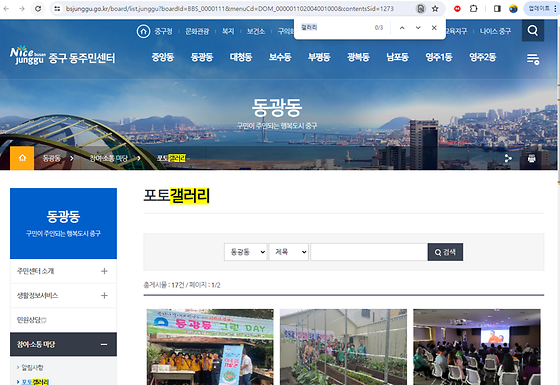Open site information icon in address bar

pos(57,9)
